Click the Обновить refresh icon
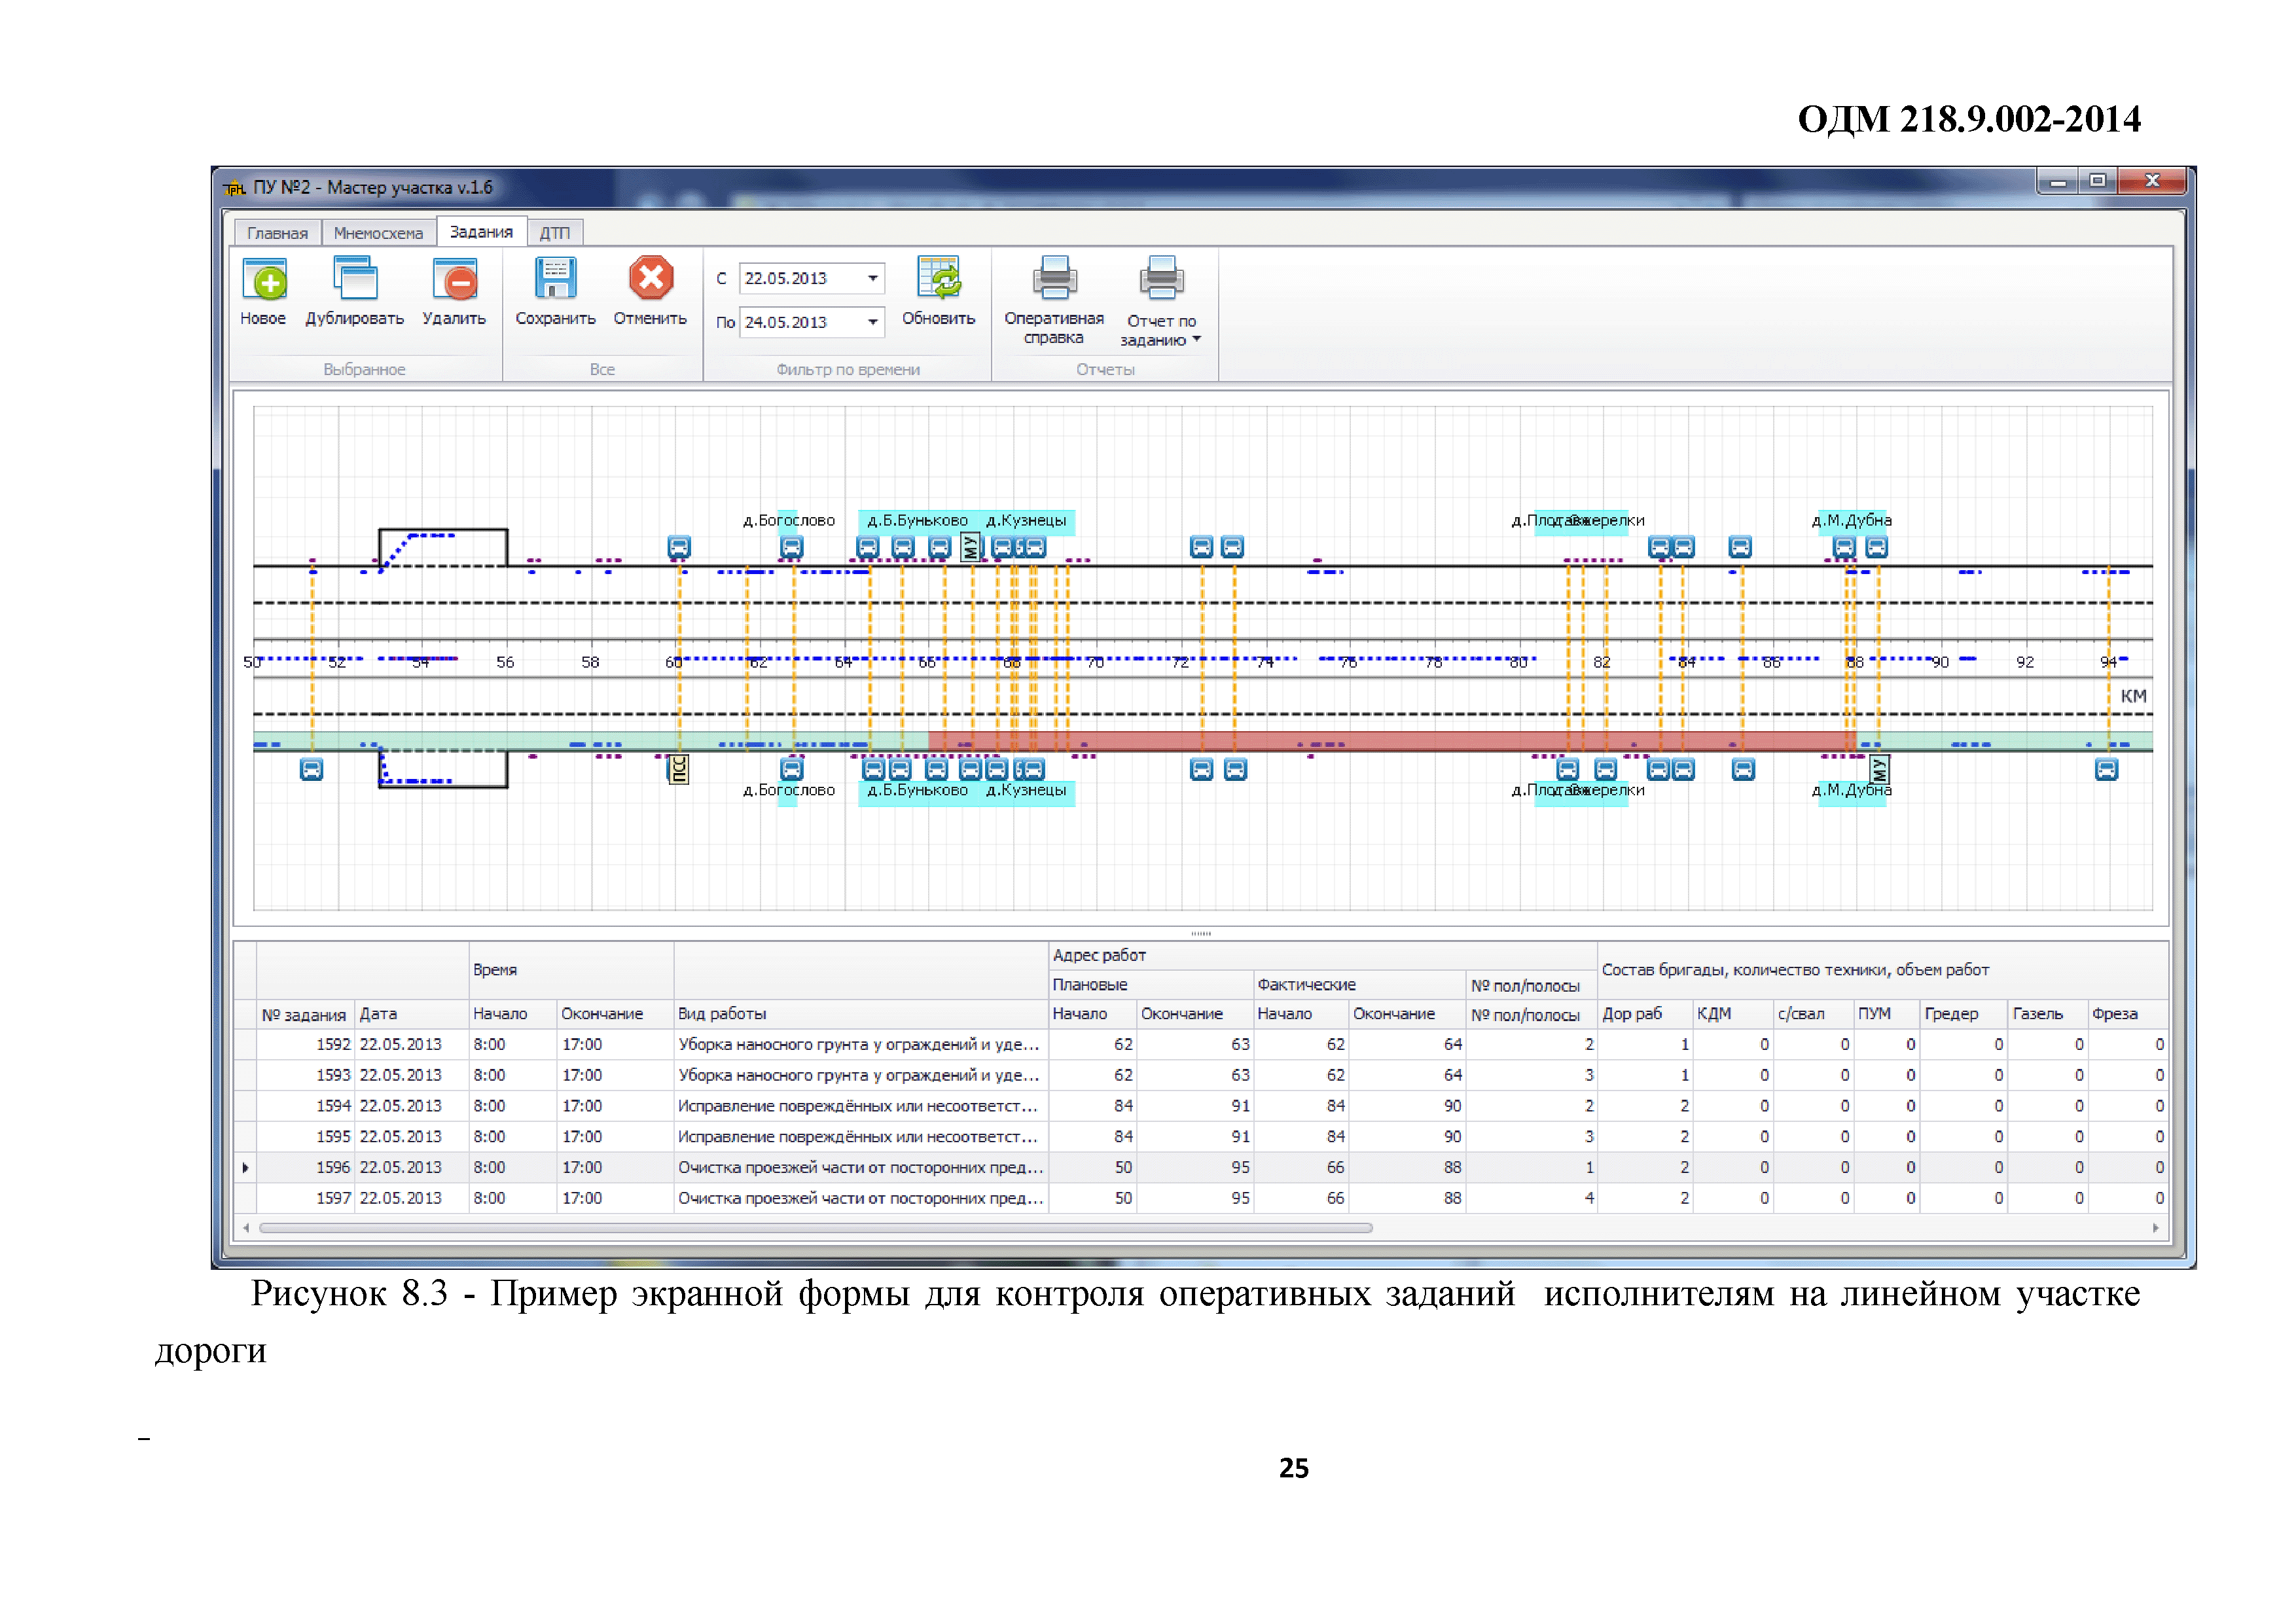2296x1624 pixels. tap(938, 279)
